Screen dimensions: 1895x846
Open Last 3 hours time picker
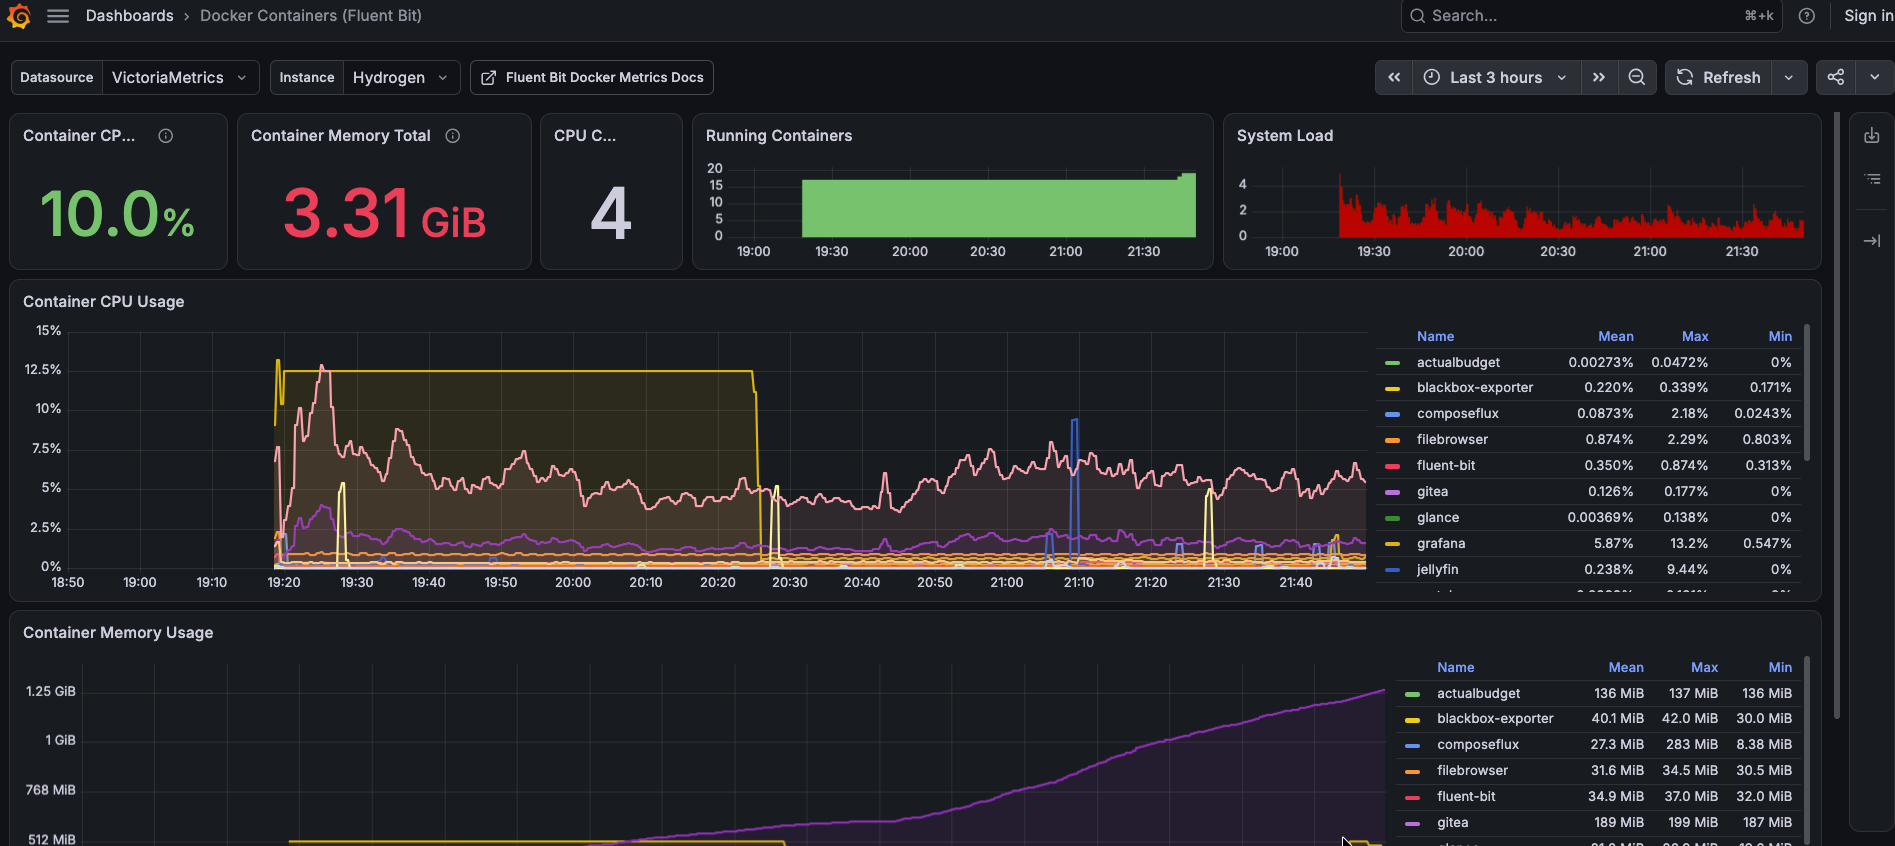point(1496,77)
